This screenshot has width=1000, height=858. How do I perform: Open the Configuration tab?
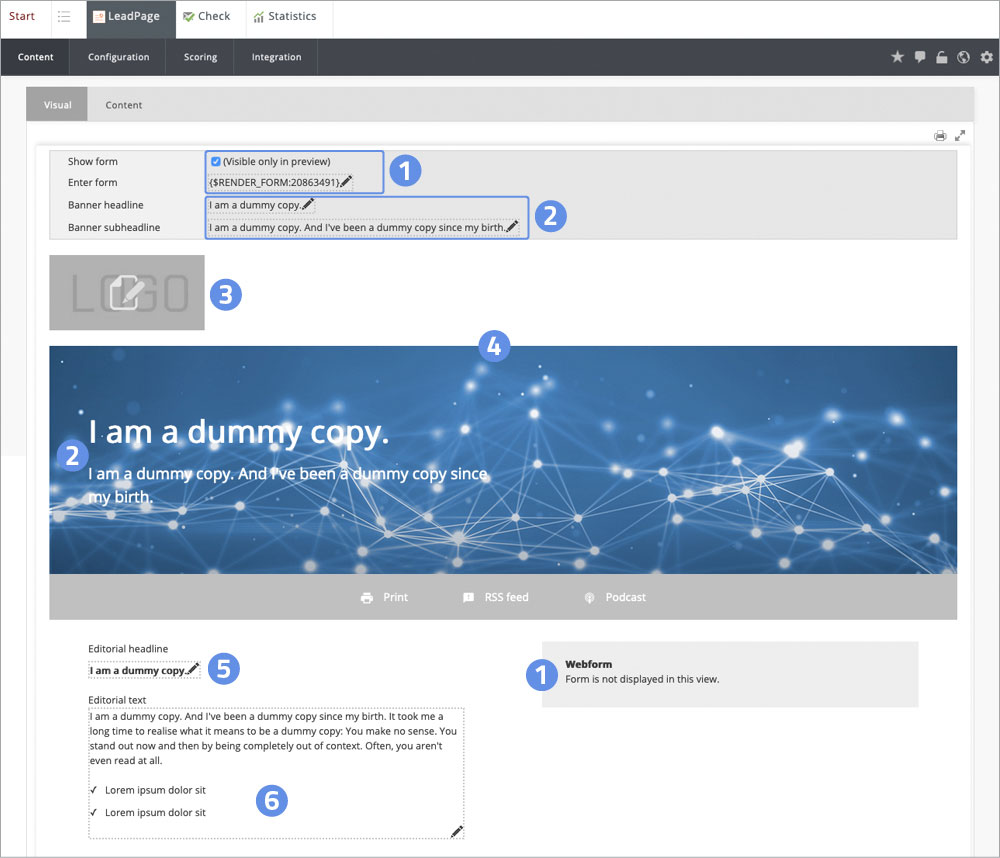point(118,57)
